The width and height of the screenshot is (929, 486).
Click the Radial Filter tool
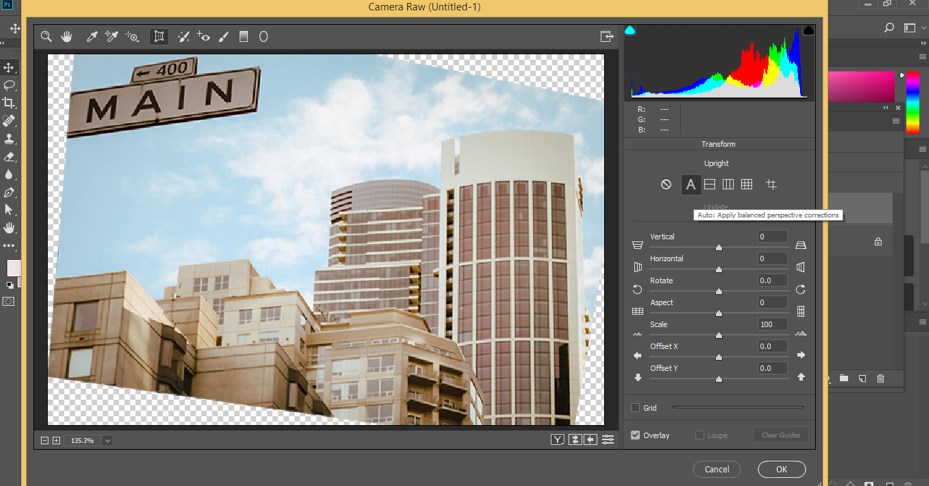[x=264, y=37]
